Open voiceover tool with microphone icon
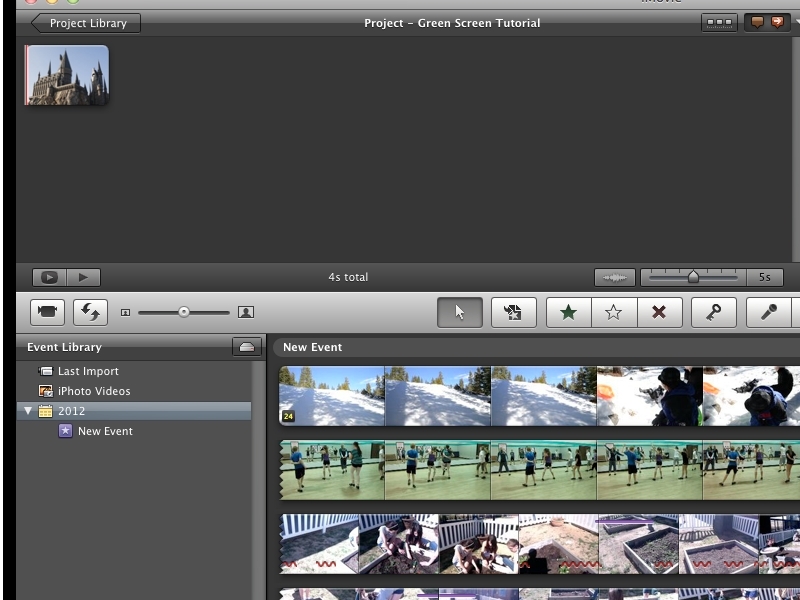This screenshot has width=800, height=600. tap(769, 312)
